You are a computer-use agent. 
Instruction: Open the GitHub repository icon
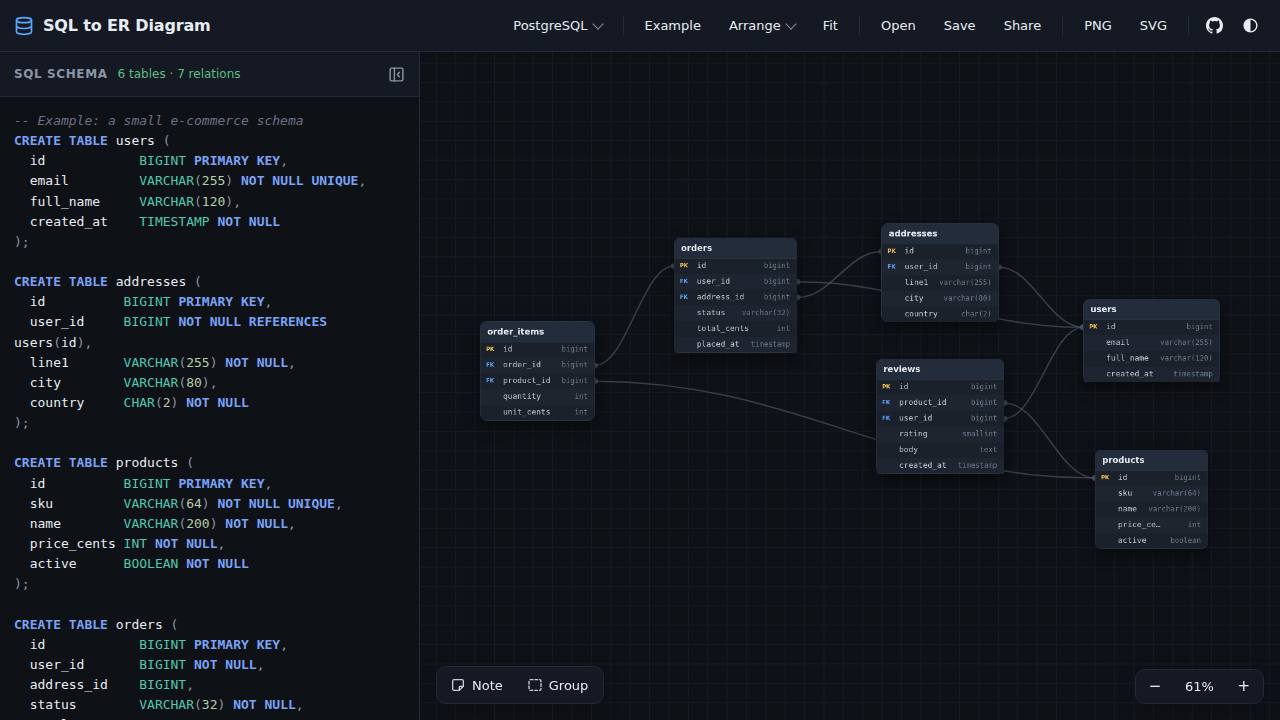1214,26
